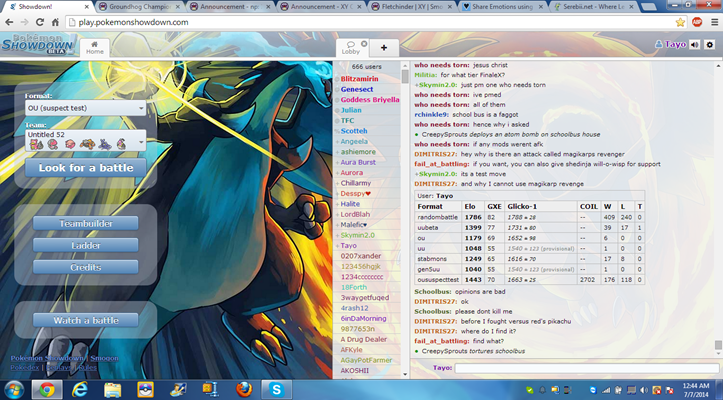Select user Goddess Briyella in list

370,100
